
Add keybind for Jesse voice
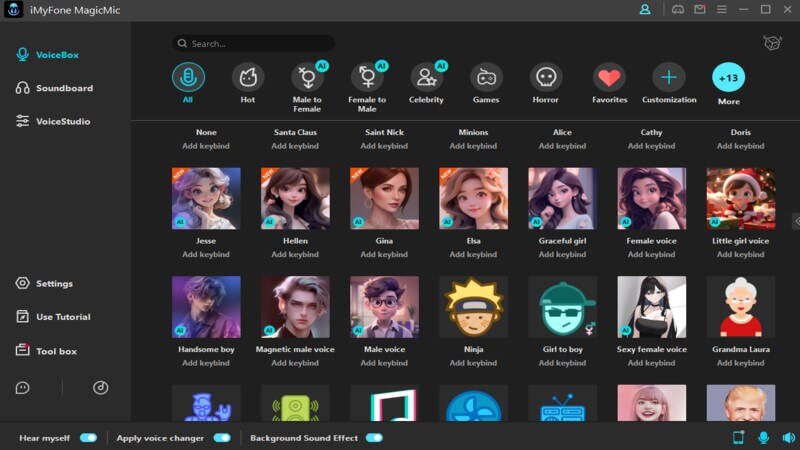(x=206, y=254)
